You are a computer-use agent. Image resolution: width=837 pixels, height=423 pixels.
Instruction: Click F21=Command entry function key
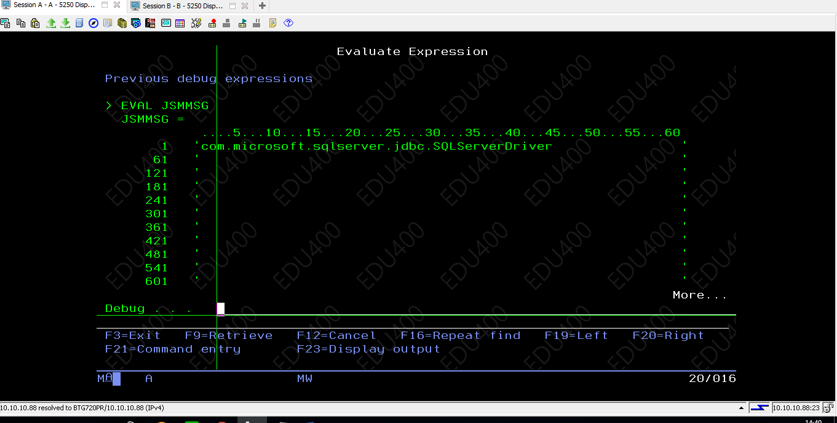tap(173, 349)
